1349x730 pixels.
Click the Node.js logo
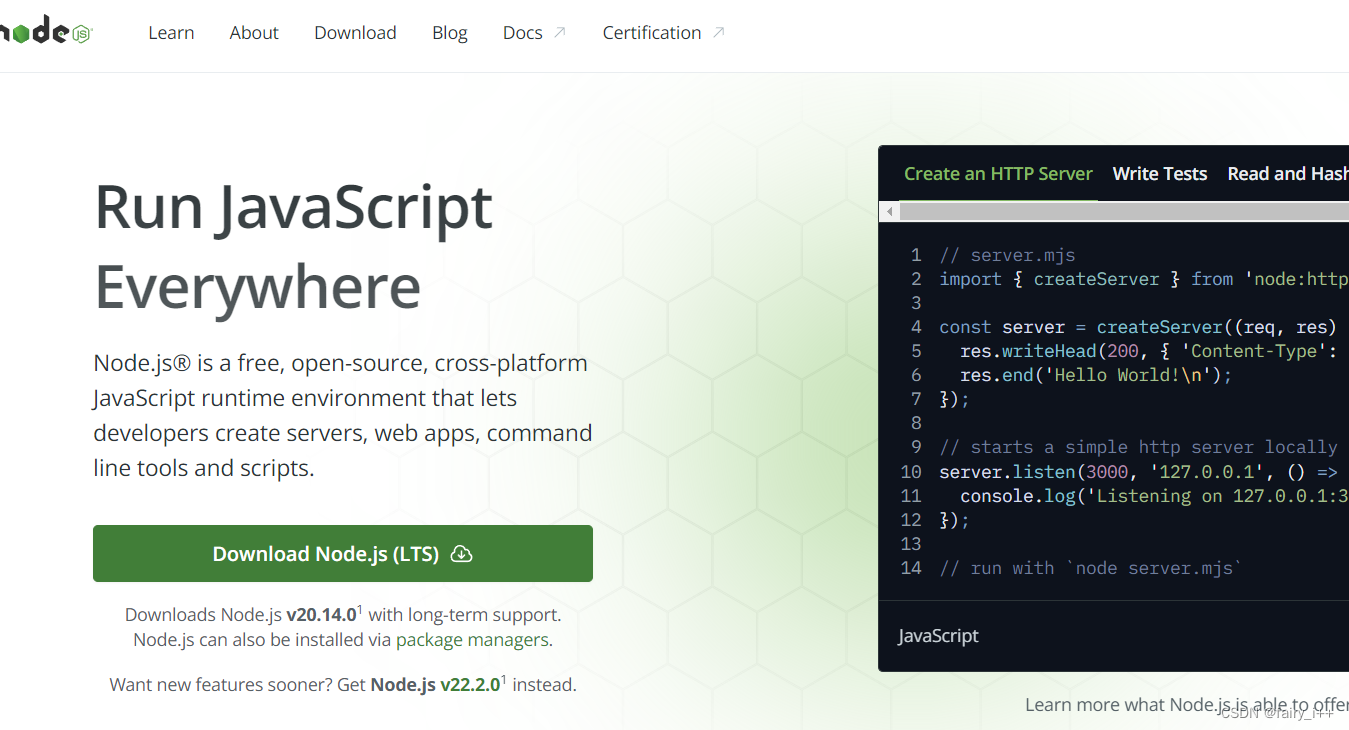click(46, 32)
